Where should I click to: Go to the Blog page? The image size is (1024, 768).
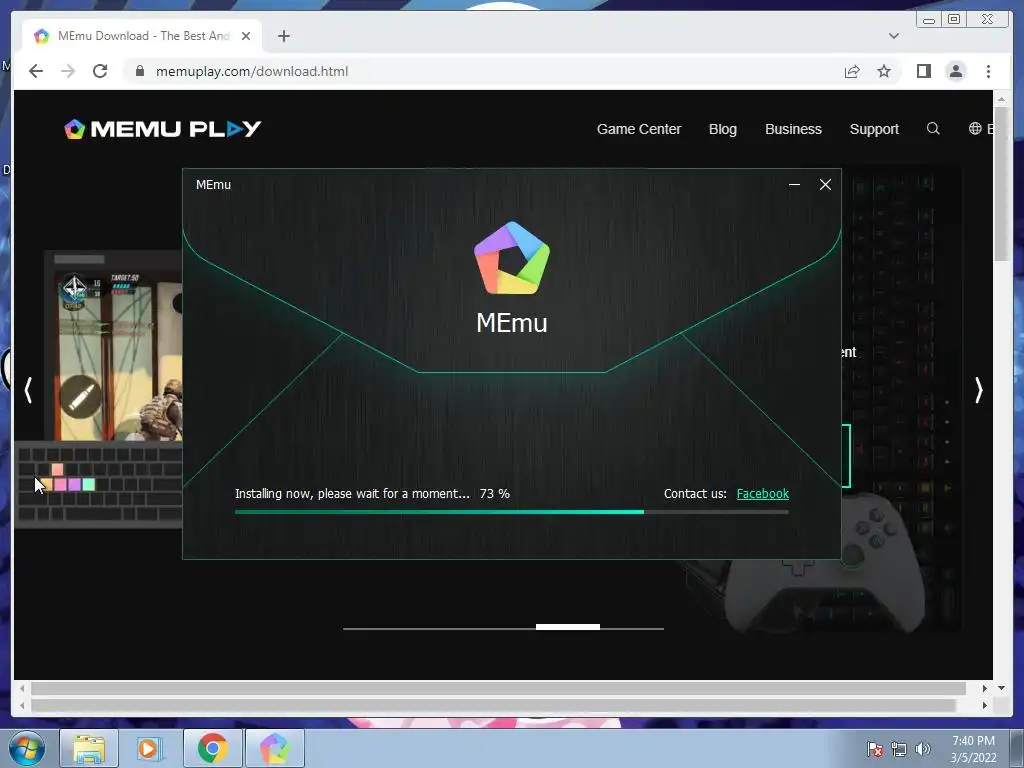pyautogui.click(x=723, y=129)
